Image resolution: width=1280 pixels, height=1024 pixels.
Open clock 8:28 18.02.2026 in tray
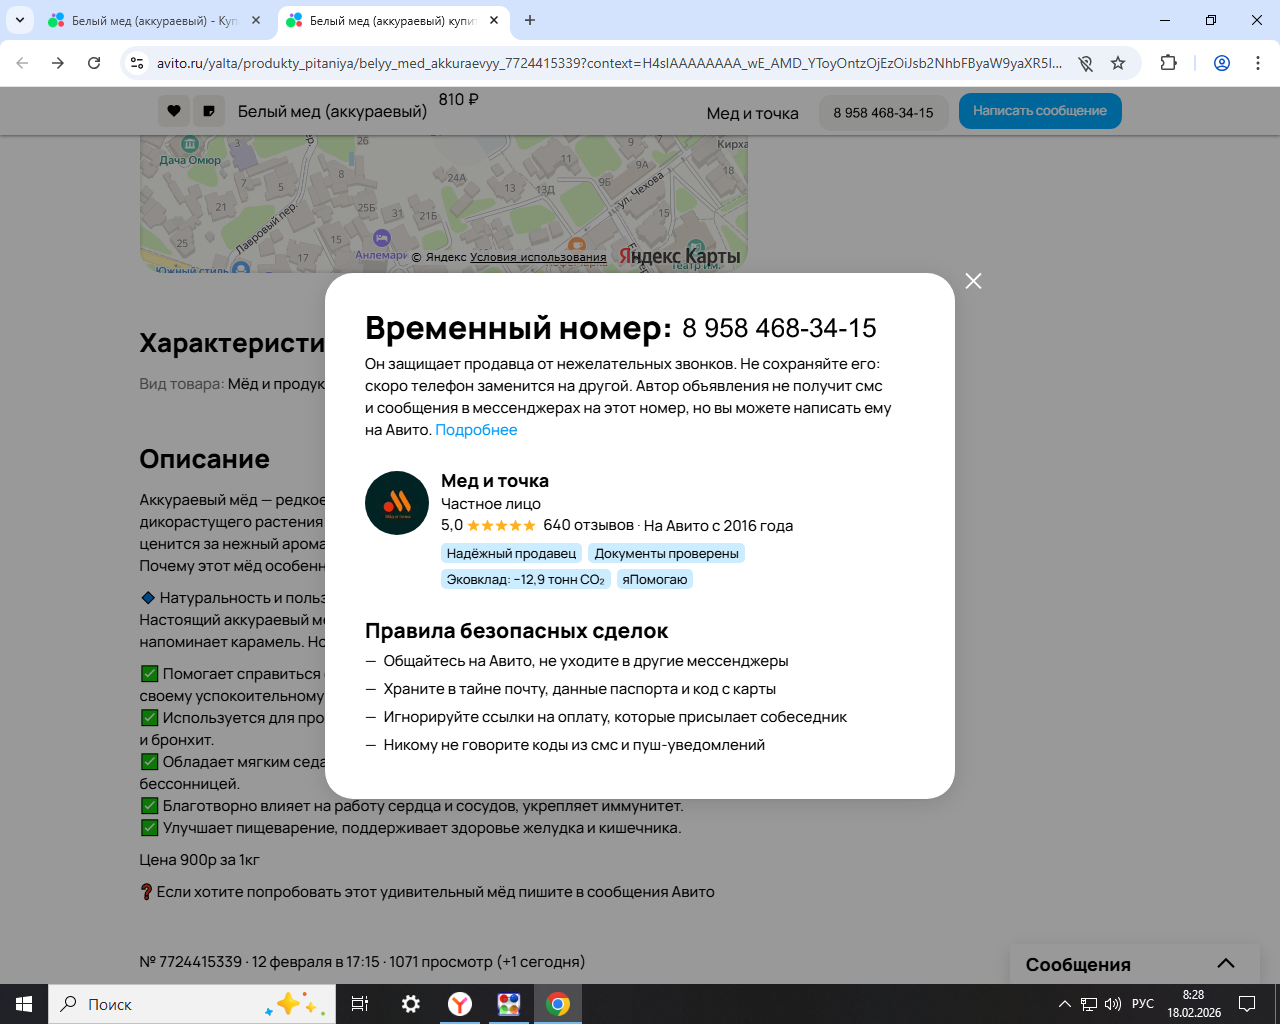(1194, 1004)
